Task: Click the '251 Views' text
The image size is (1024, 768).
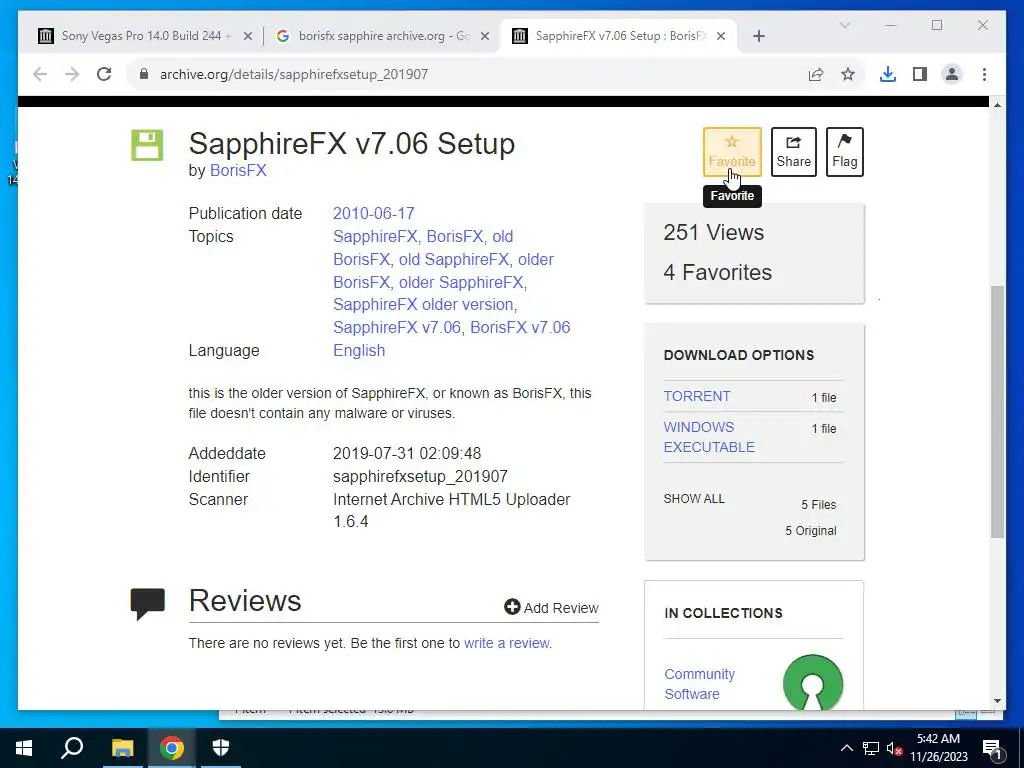Action: click(x=713, y=232)
